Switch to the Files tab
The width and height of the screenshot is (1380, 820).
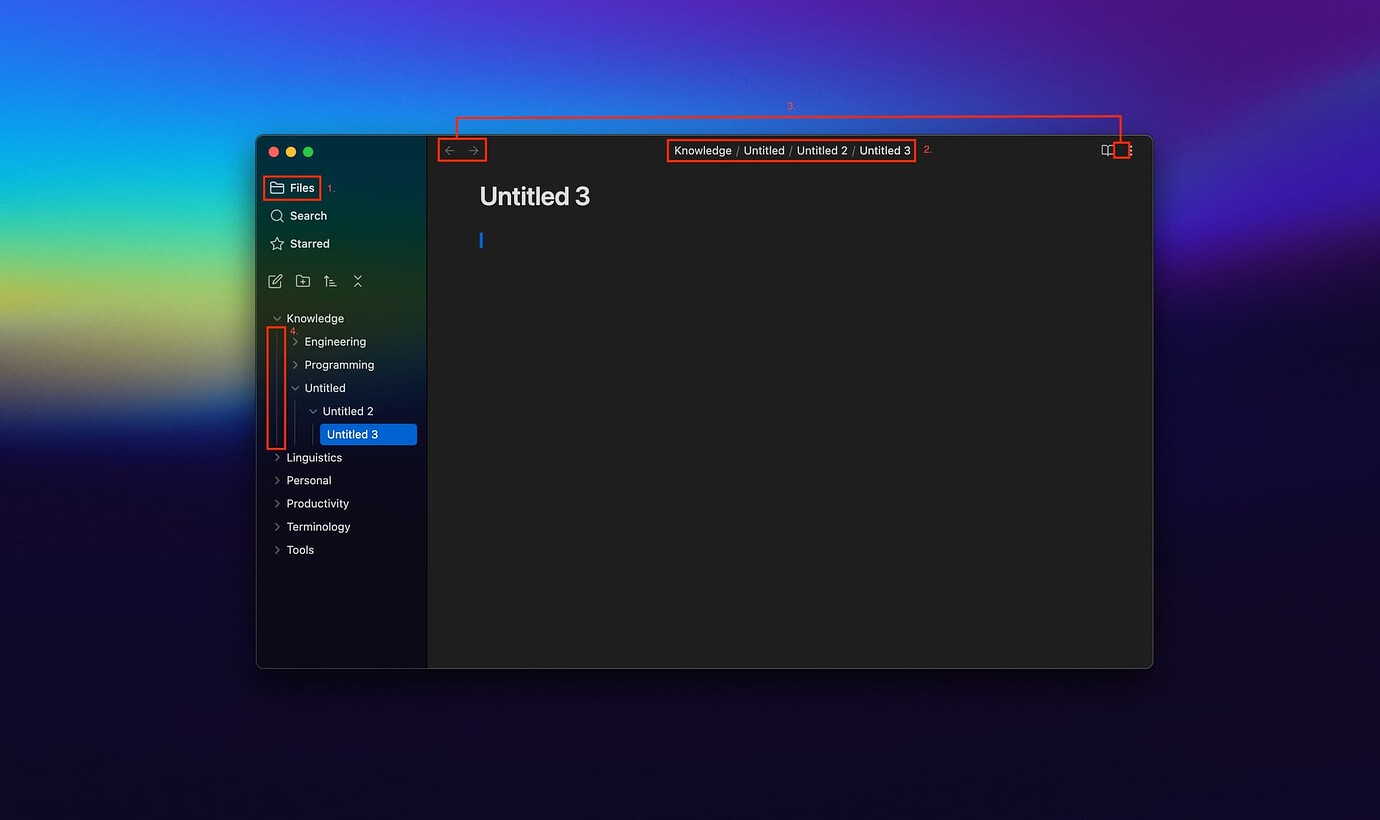(291, 187)
